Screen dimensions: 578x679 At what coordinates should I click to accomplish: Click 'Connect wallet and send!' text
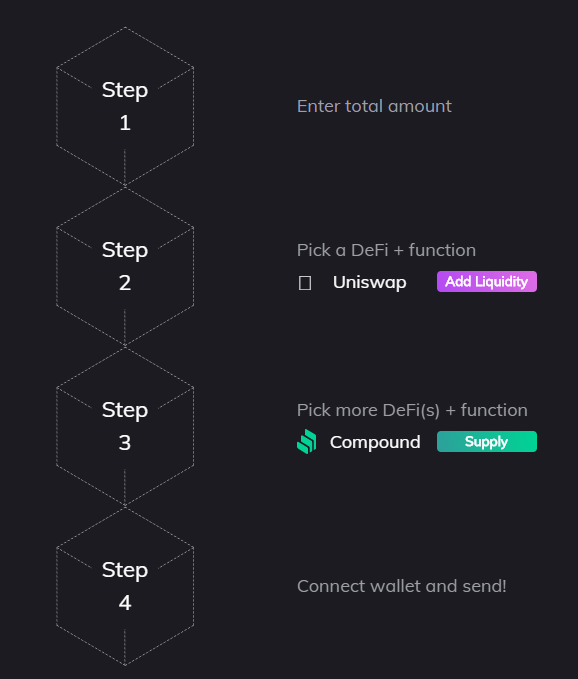coord(401,586)
